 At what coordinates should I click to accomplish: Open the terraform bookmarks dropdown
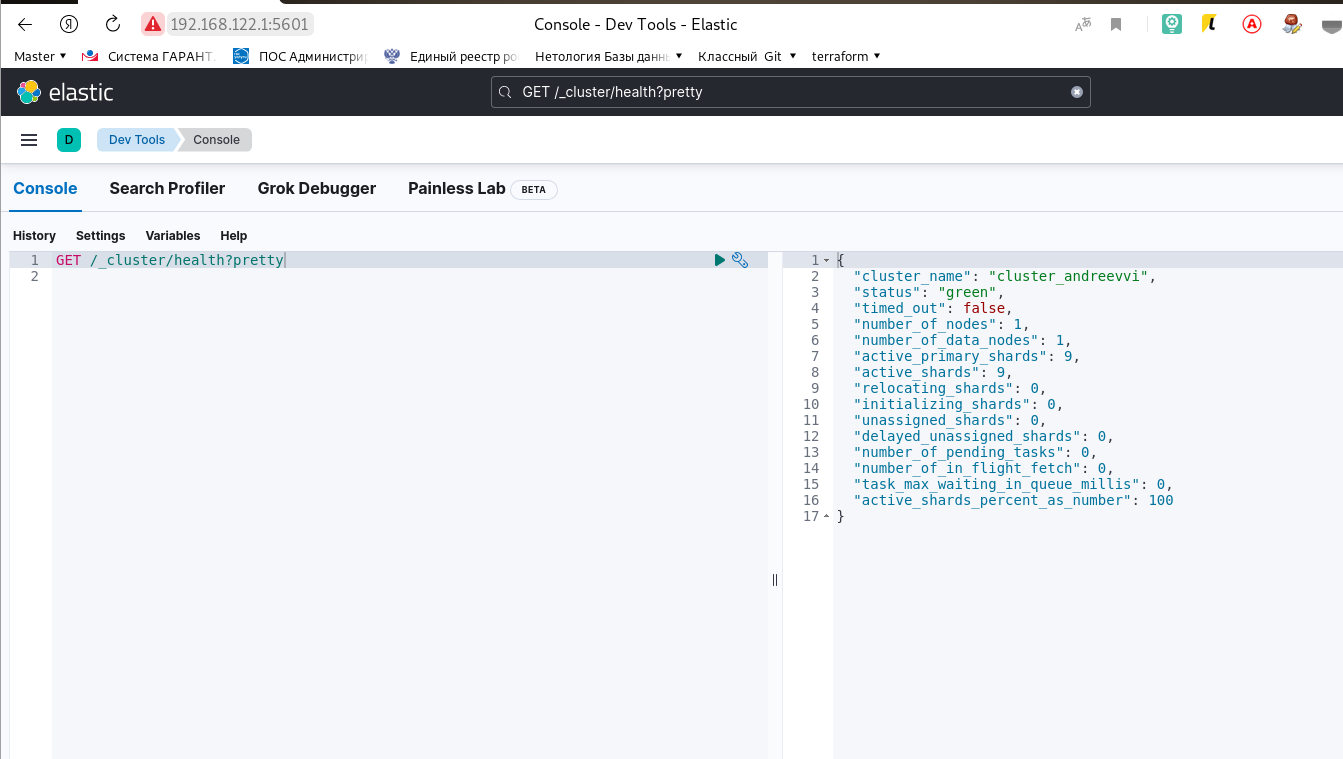pyautogui.click(x=845, y=56)
